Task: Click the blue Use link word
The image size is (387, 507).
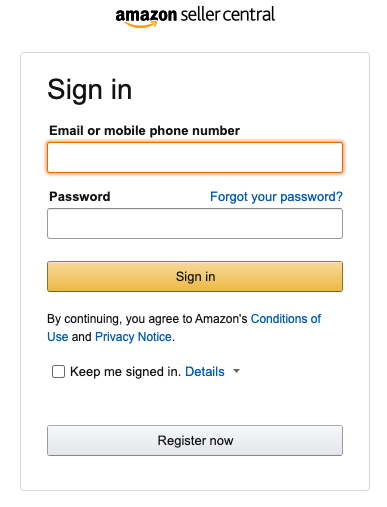Action: (x=58, y=337)
